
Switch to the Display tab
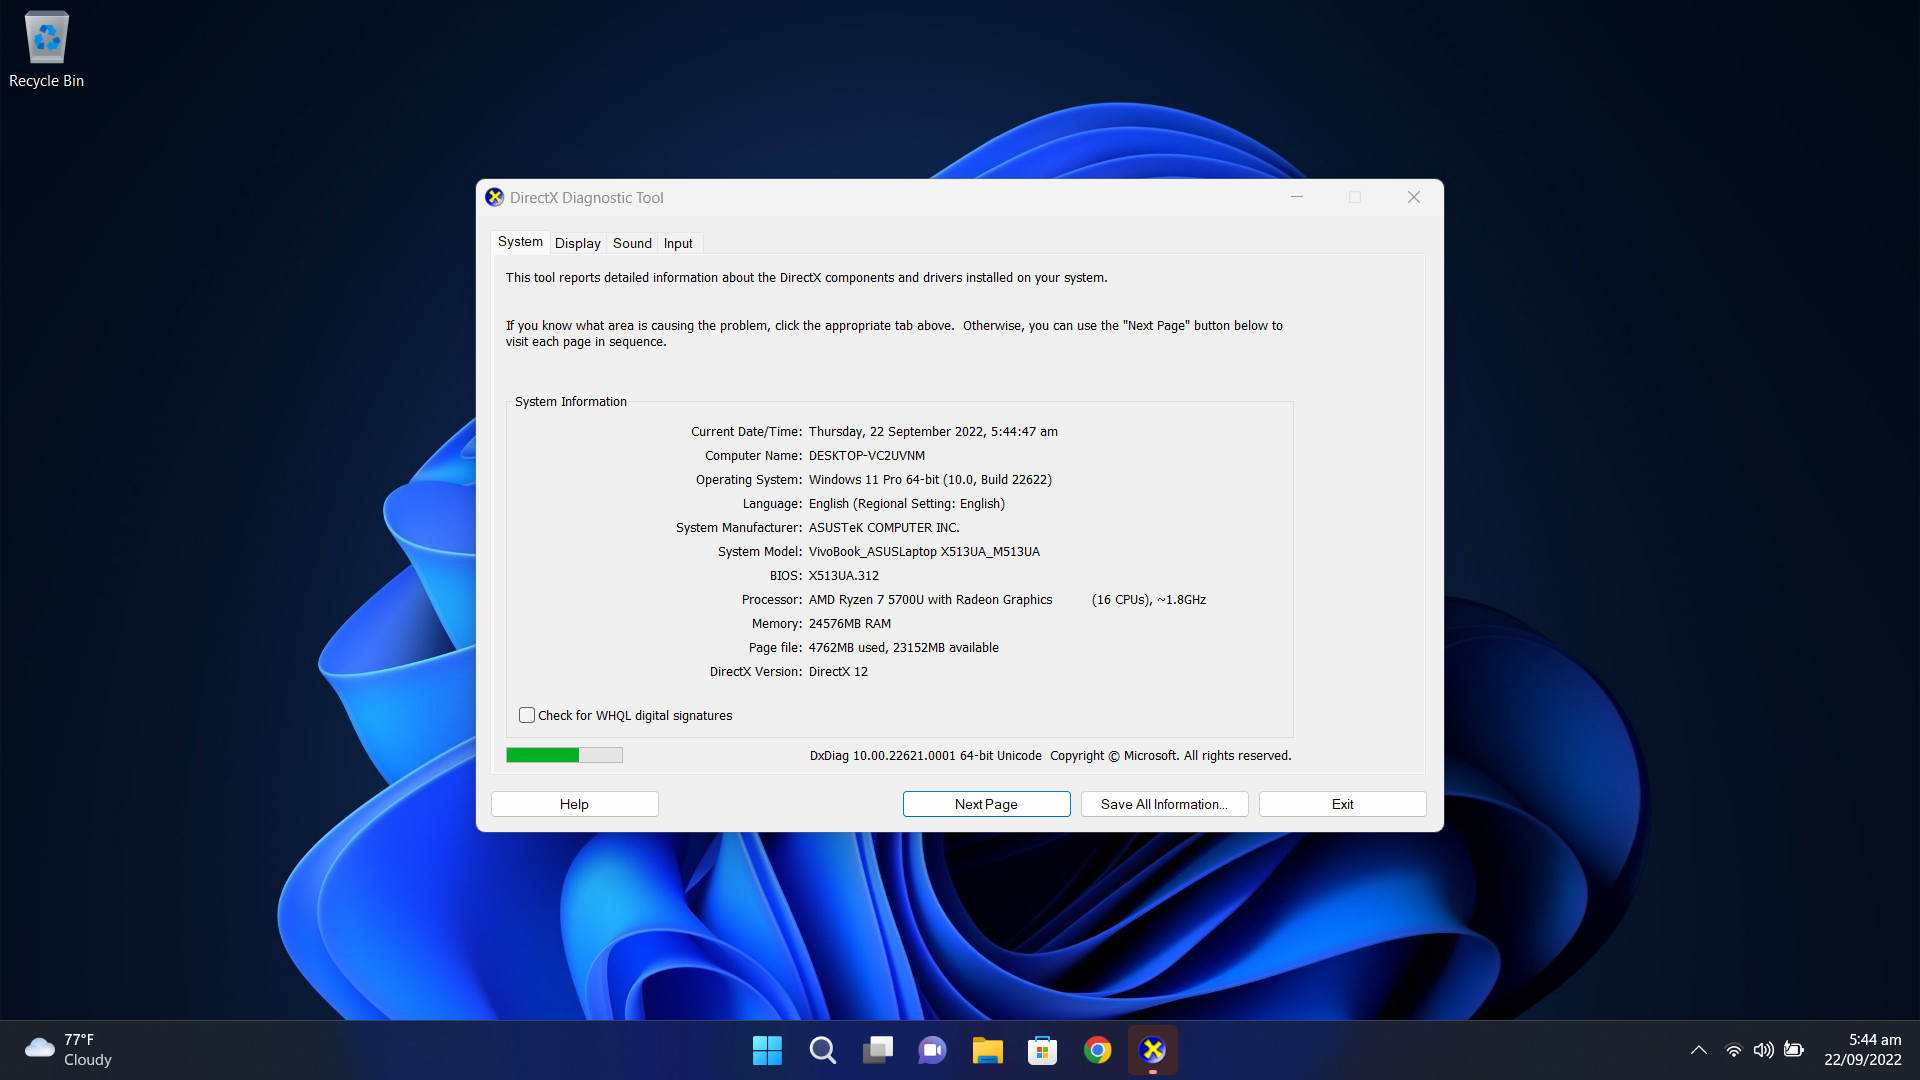pos(578,243)
